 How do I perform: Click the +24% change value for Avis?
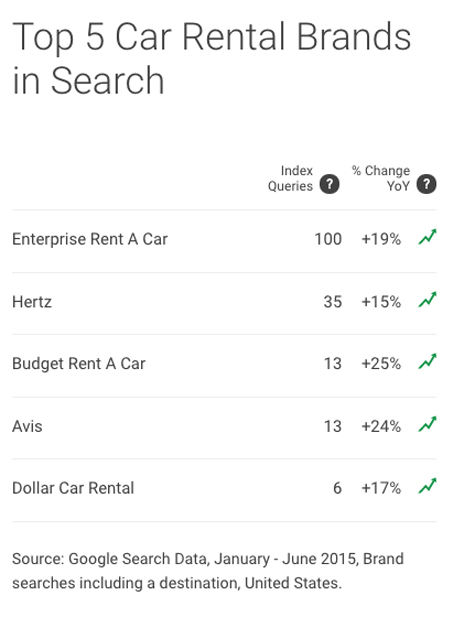[x=381, y=427]
